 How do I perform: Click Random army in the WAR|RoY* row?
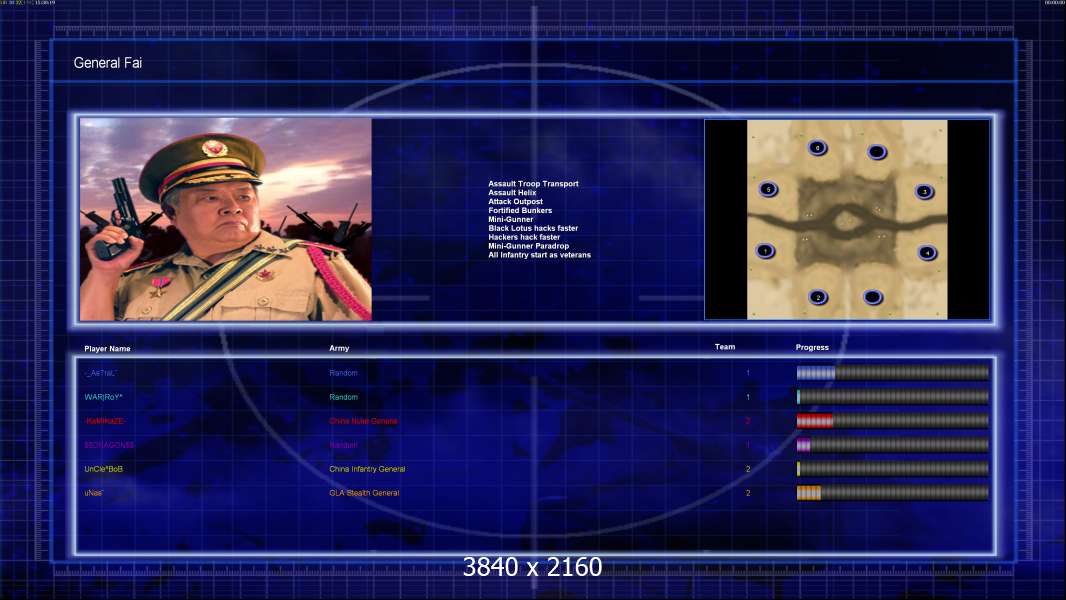(x=343, y=397)
